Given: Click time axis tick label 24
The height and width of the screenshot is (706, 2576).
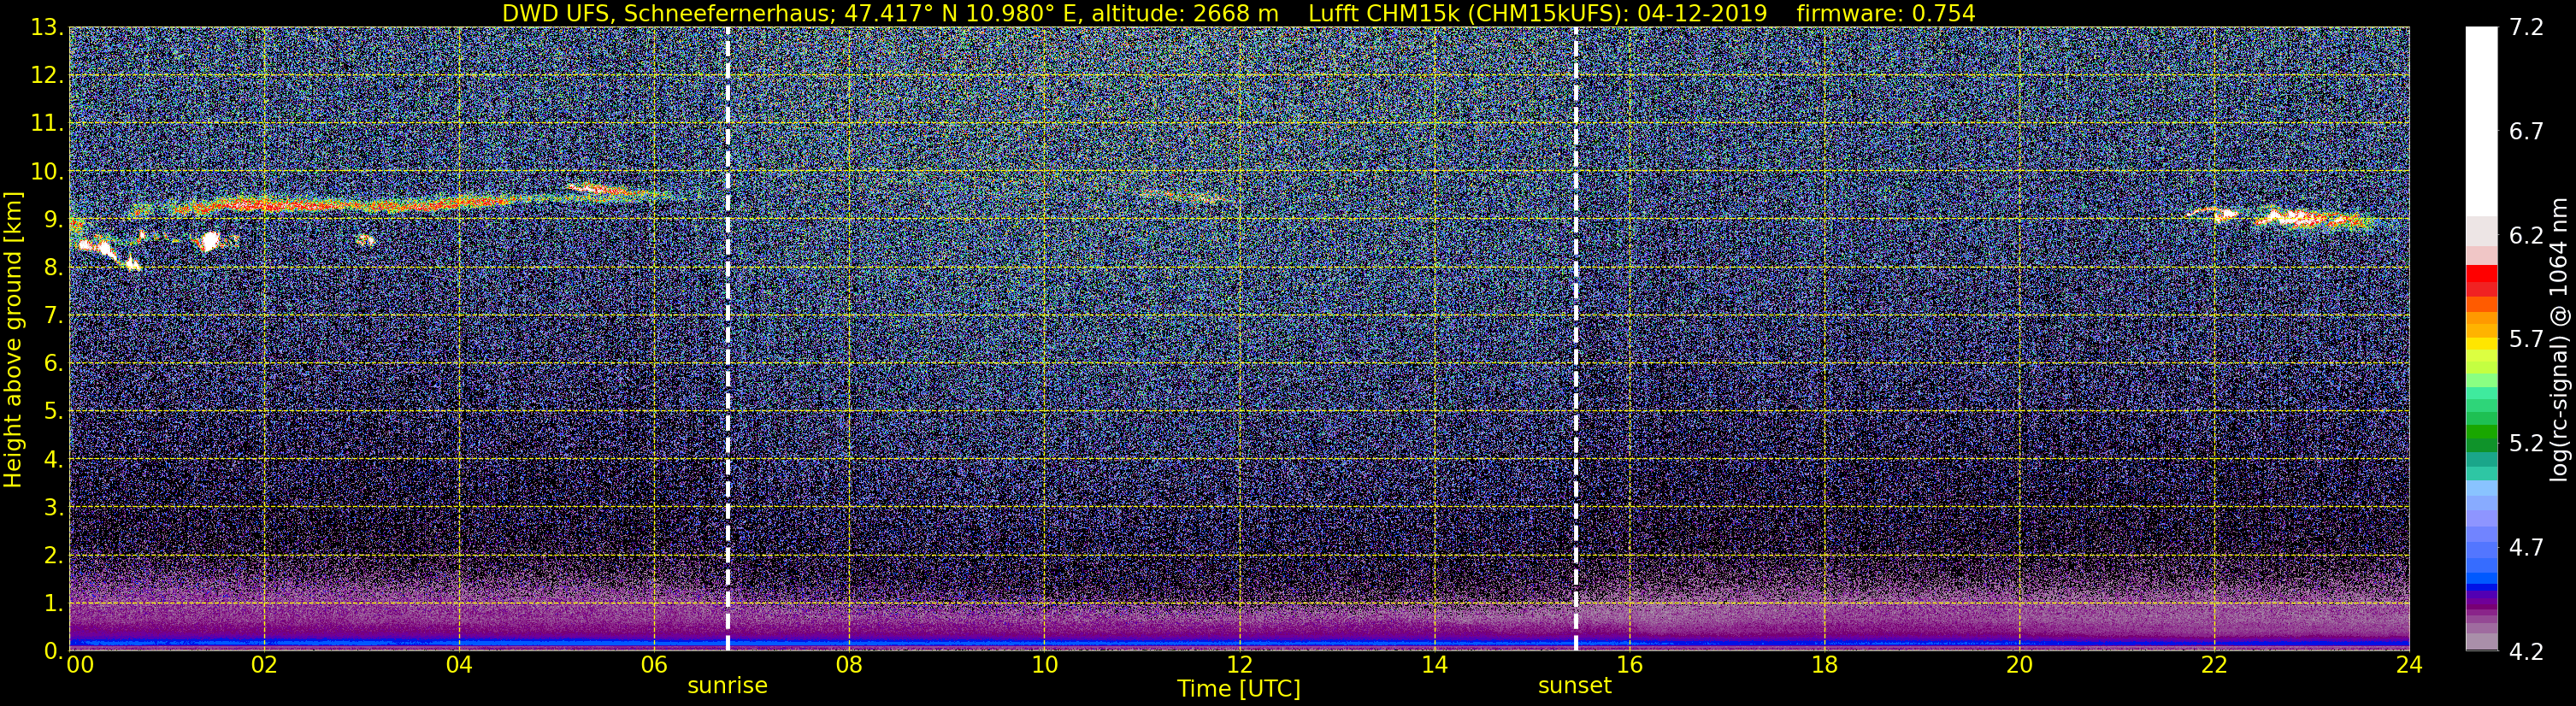Looking at the screenshot, I should tap(2409, 666).
